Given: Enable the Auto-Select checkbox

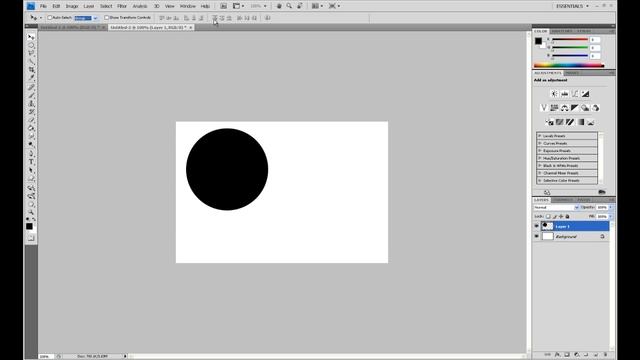Looking at the screenshot, I should 50,18.
